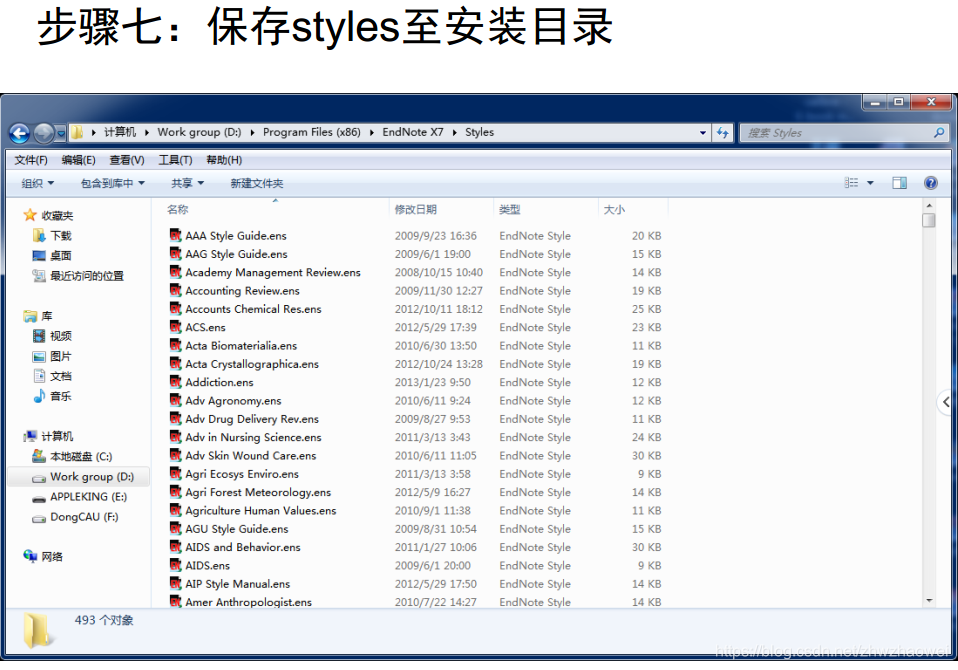Select the AGU Style Guide.ens icon

coord(175,528)
